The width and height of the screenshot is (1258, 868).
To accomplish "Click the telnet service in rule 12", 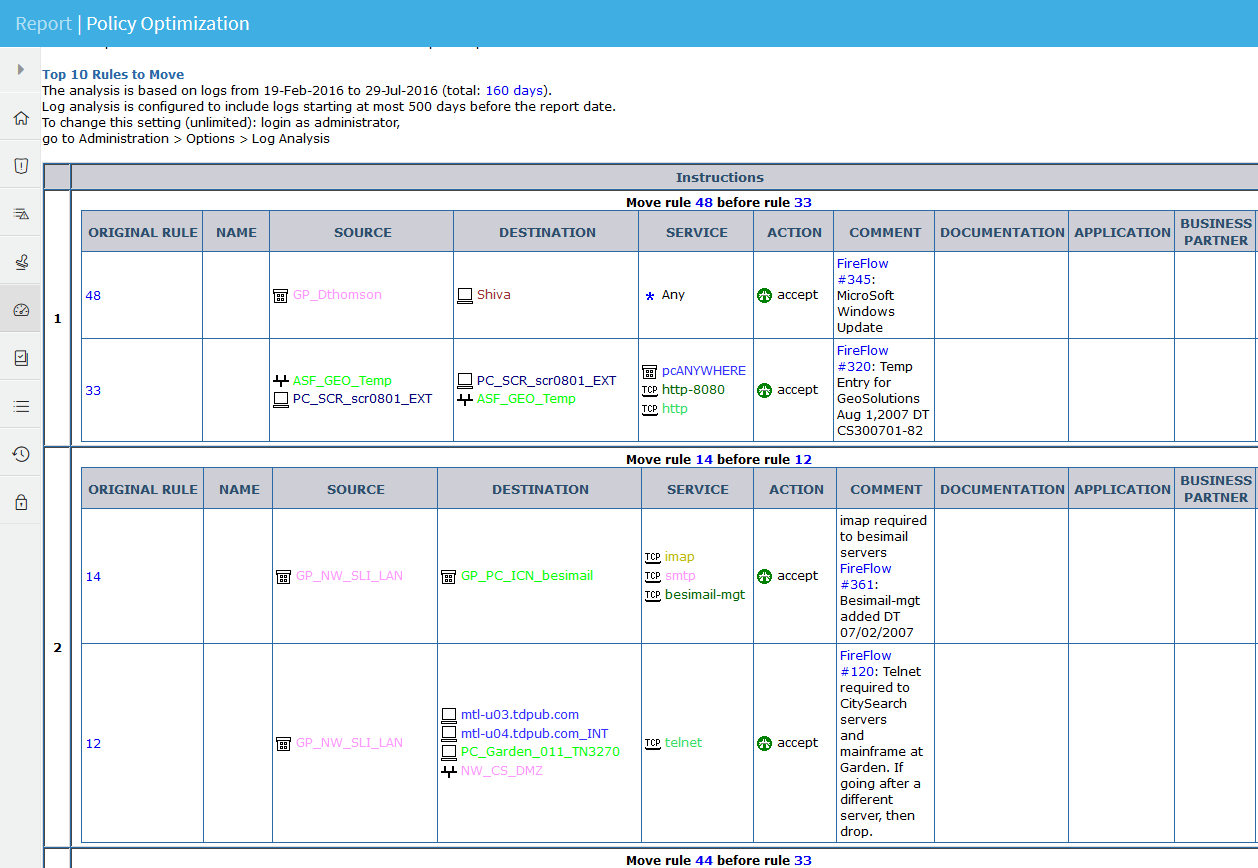I will (683, 743).
